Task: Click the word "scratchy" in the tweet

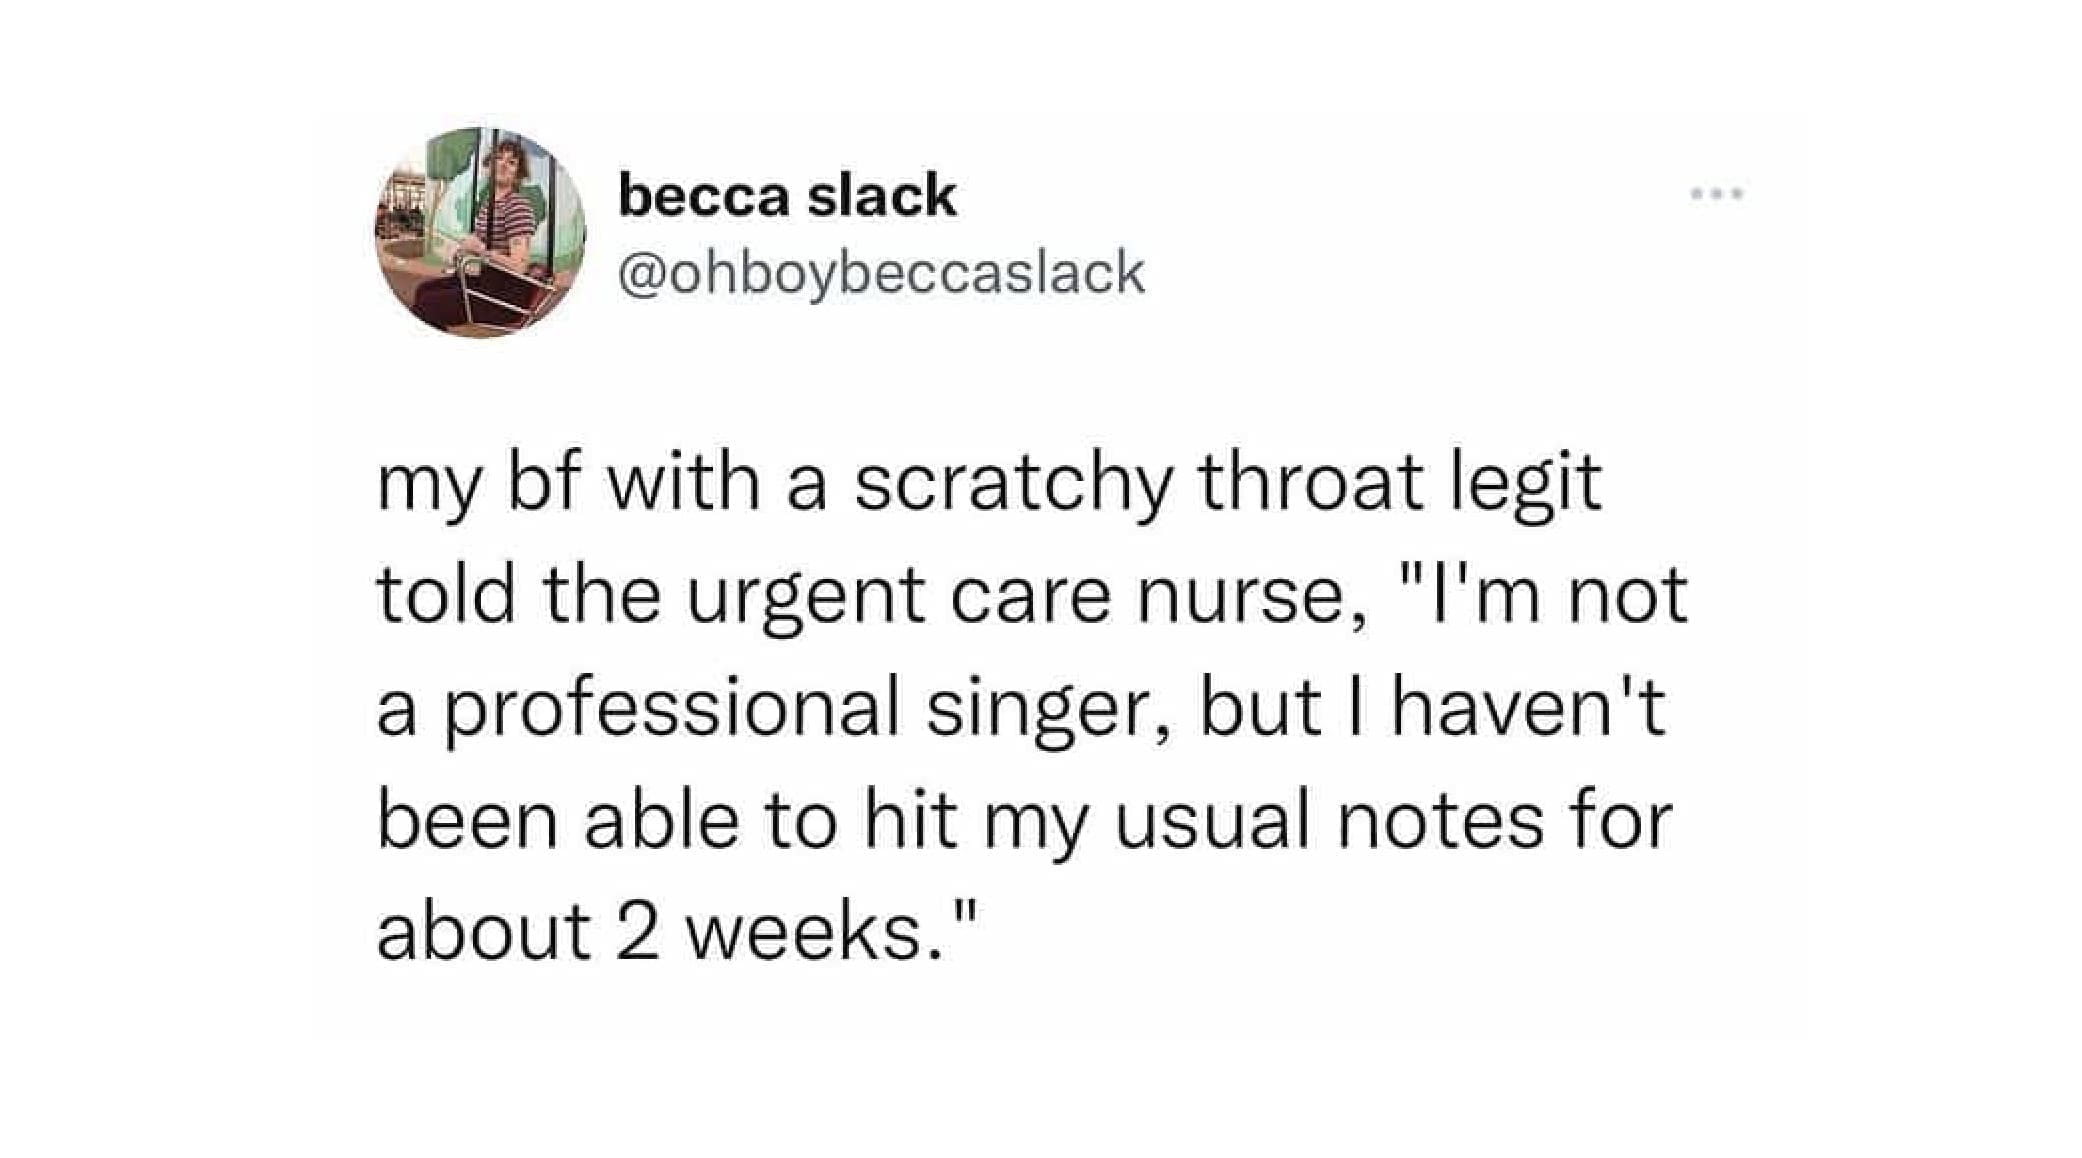Action: [1012, 485]
